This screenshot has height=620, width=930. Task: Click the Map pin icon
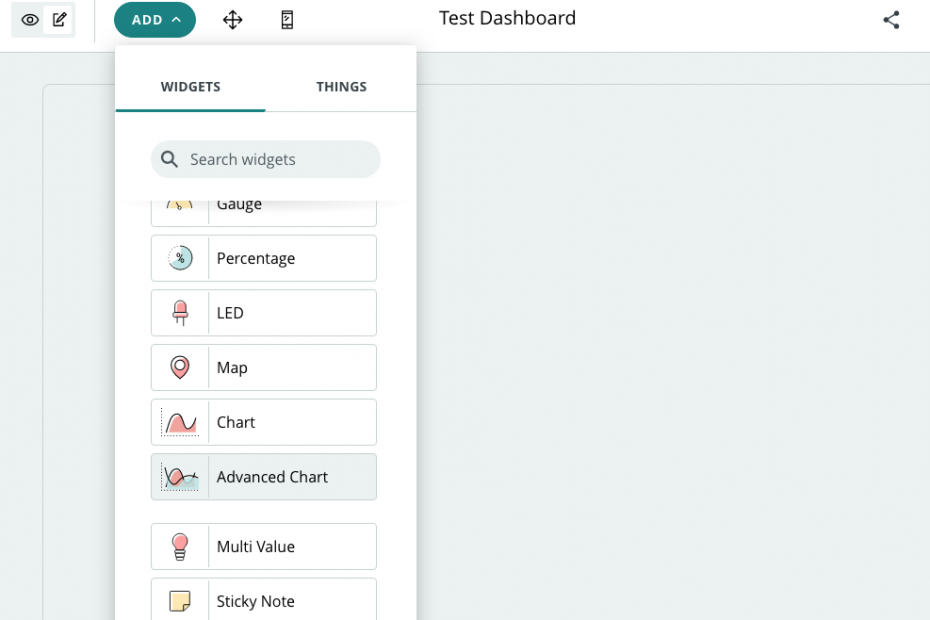180,368
